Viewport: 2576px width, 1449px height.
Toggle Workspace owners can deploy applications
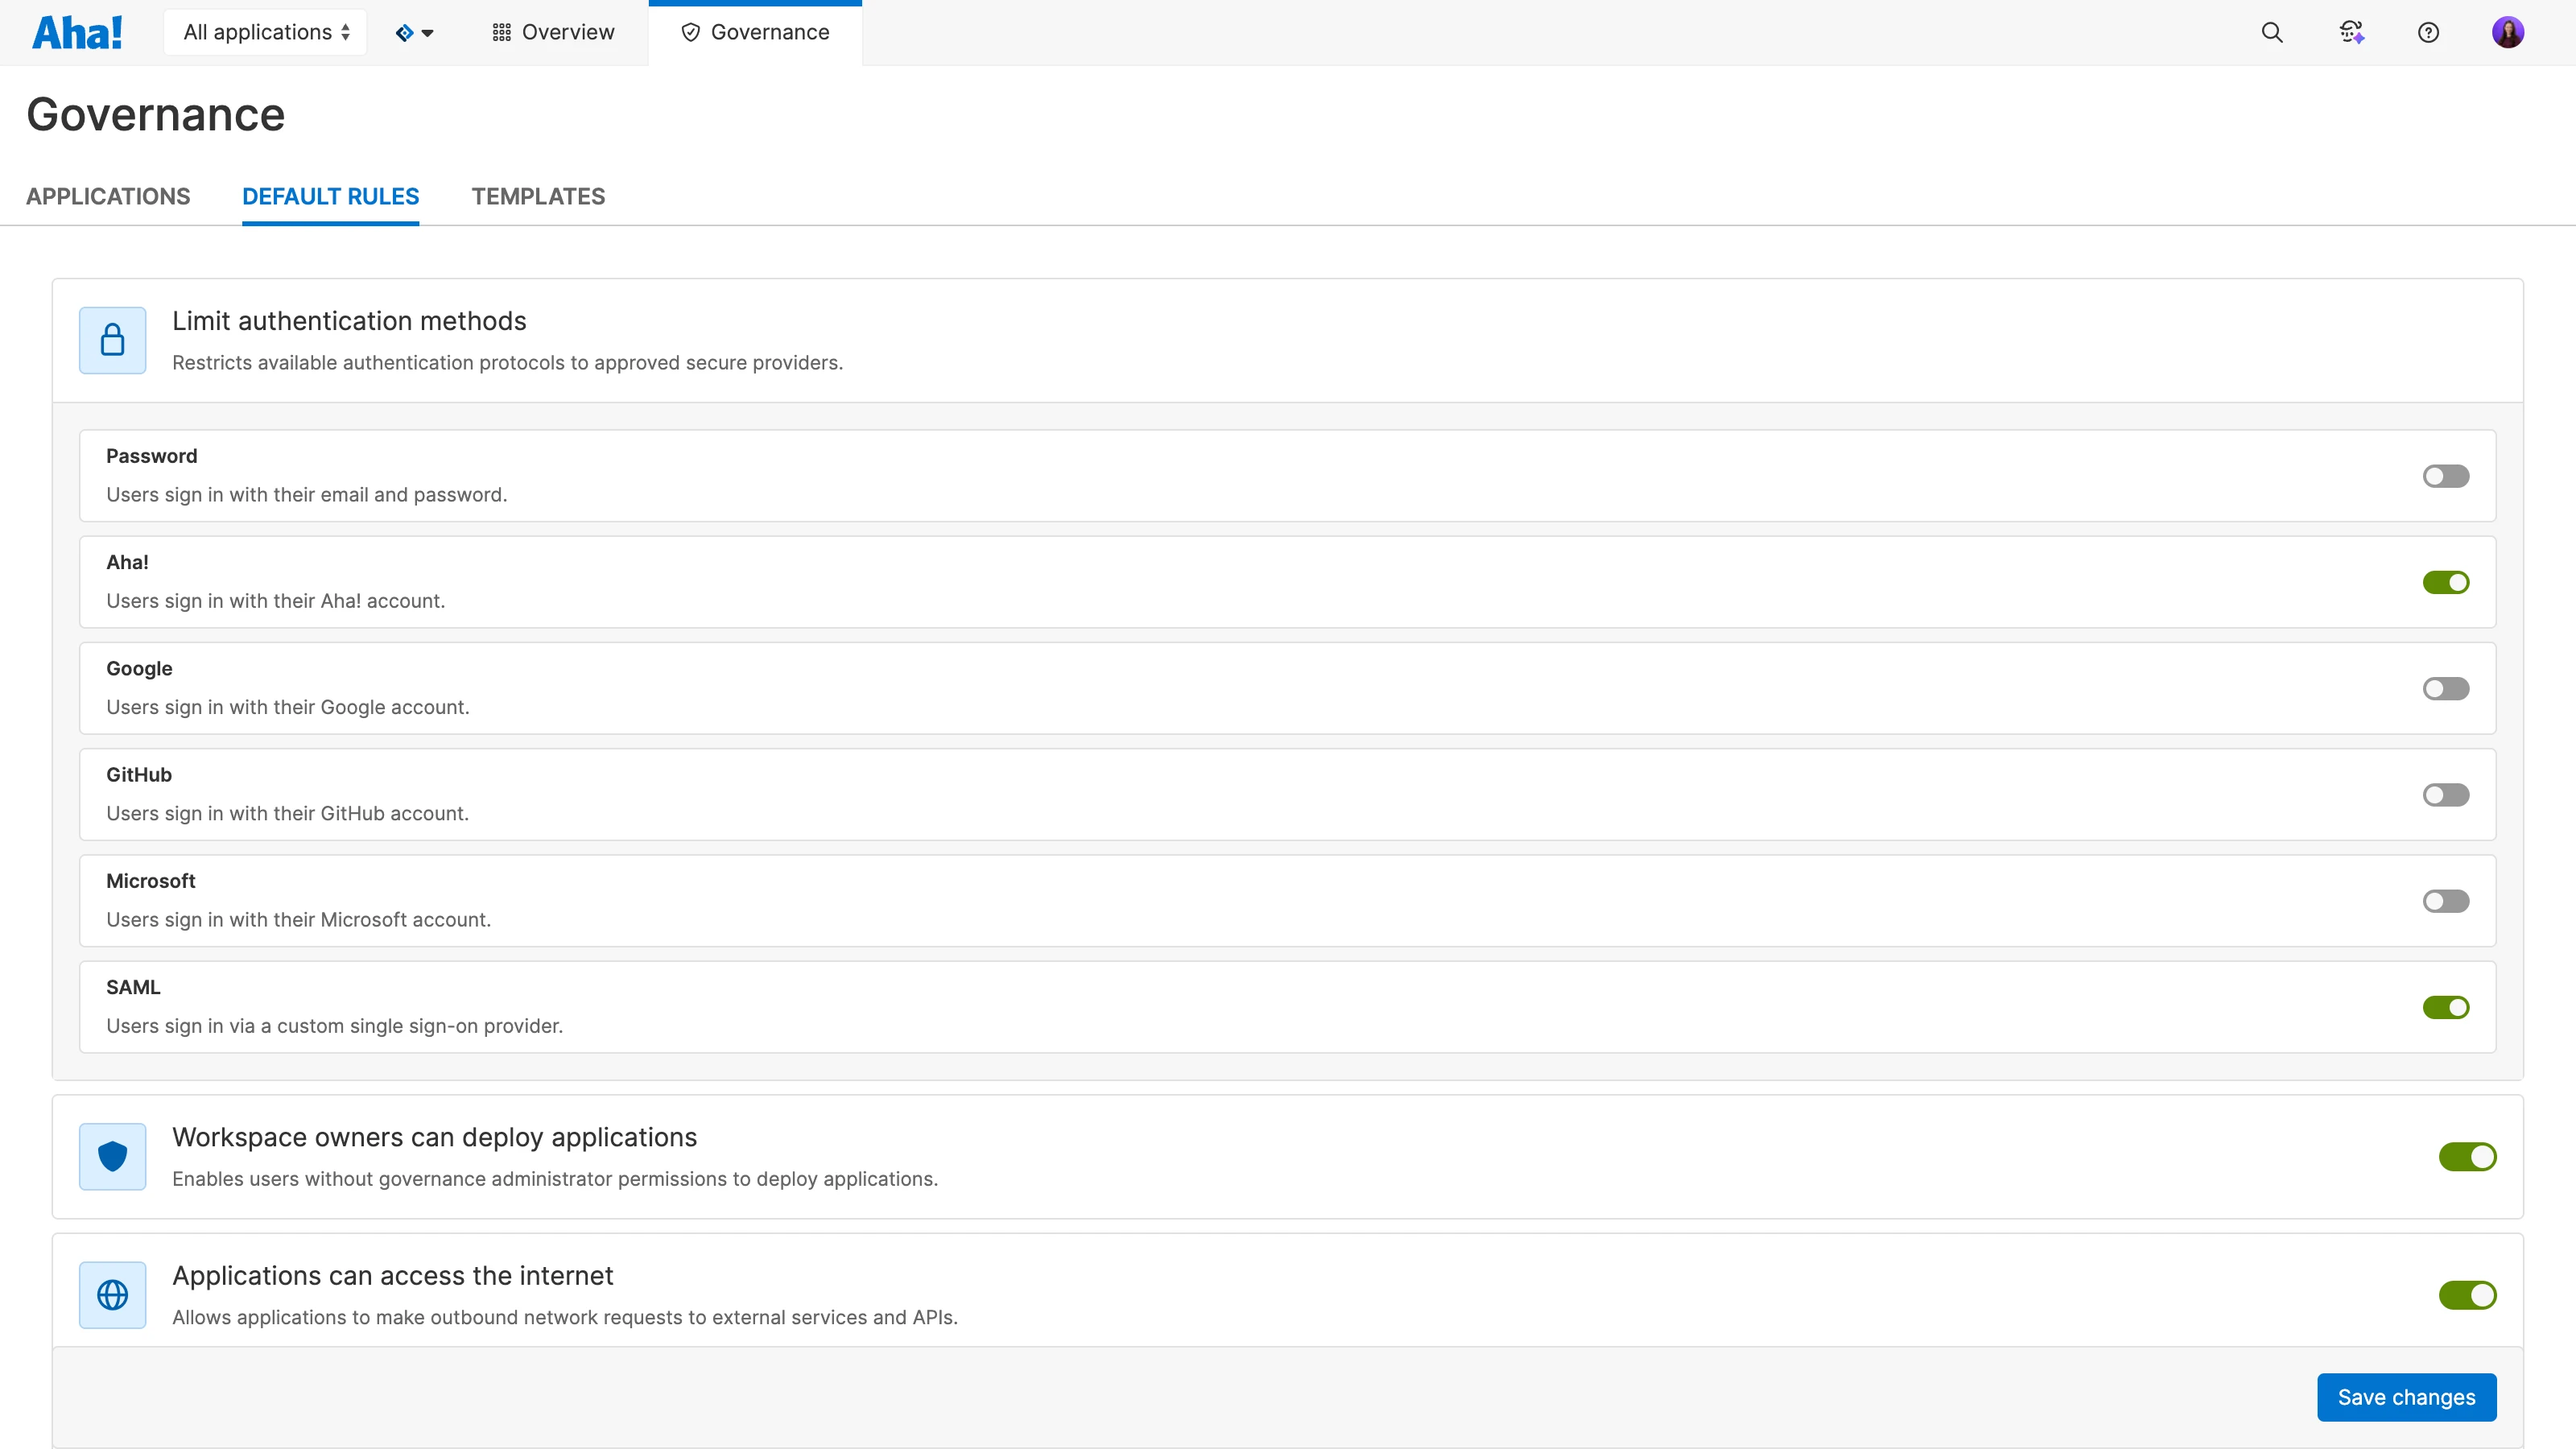click(2467, 1157)
